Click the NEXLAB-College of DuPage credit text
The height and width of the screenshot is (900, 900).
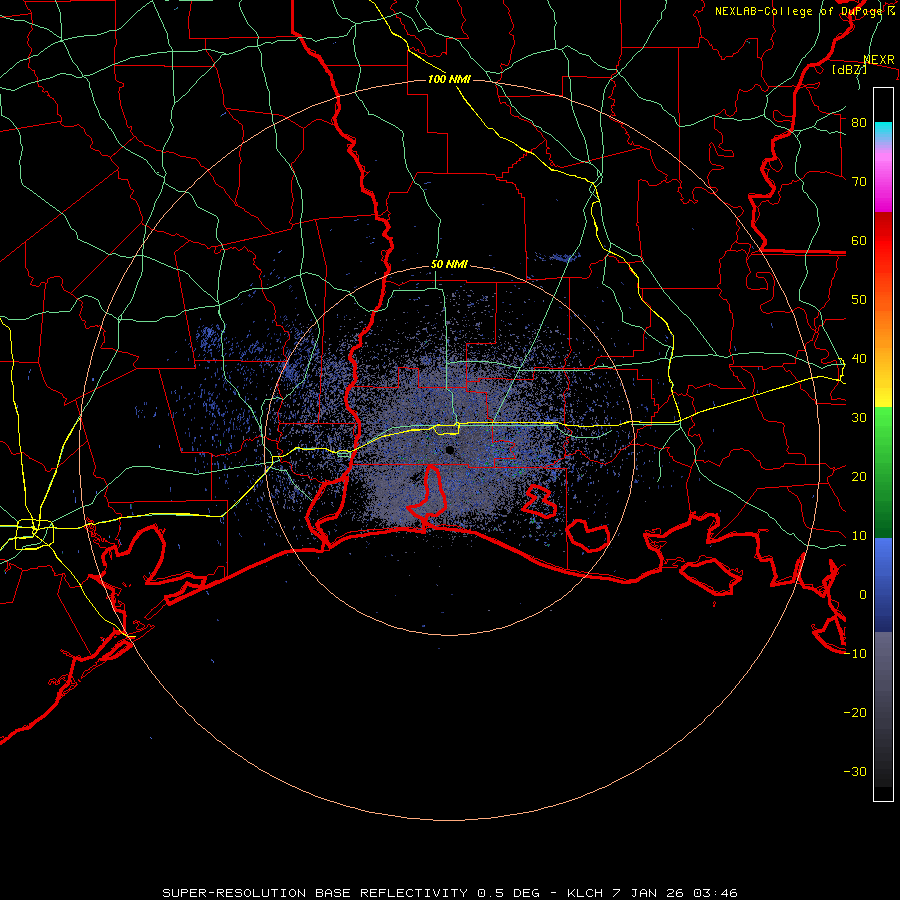pyautogui.click(x=804, y=11)
